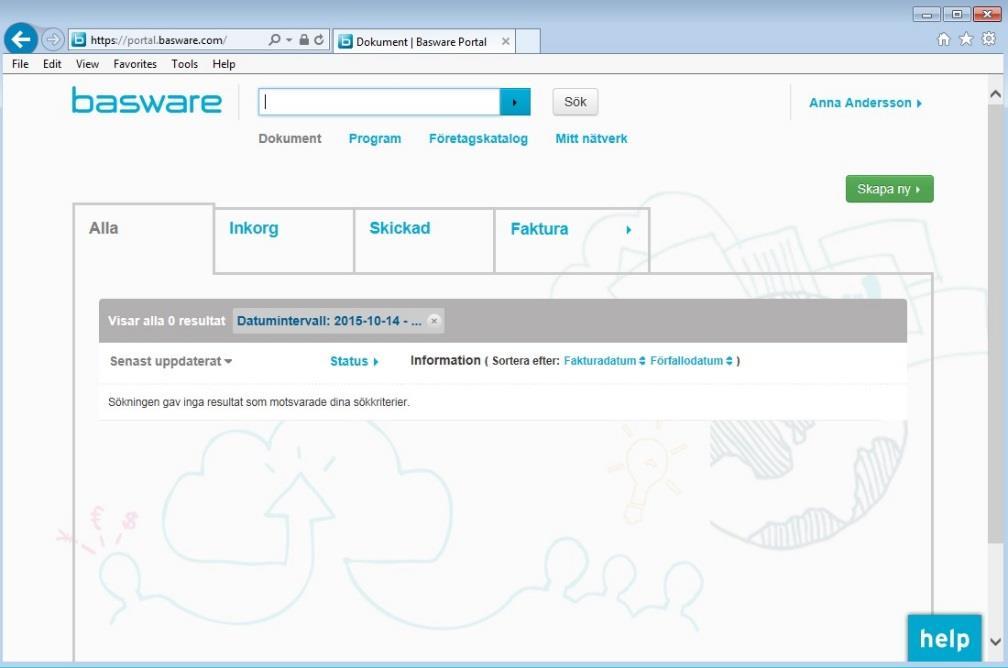Open Senast uppdaterat sort dropdown
This screenshot has width=1008, height=668.
[170, 361]
